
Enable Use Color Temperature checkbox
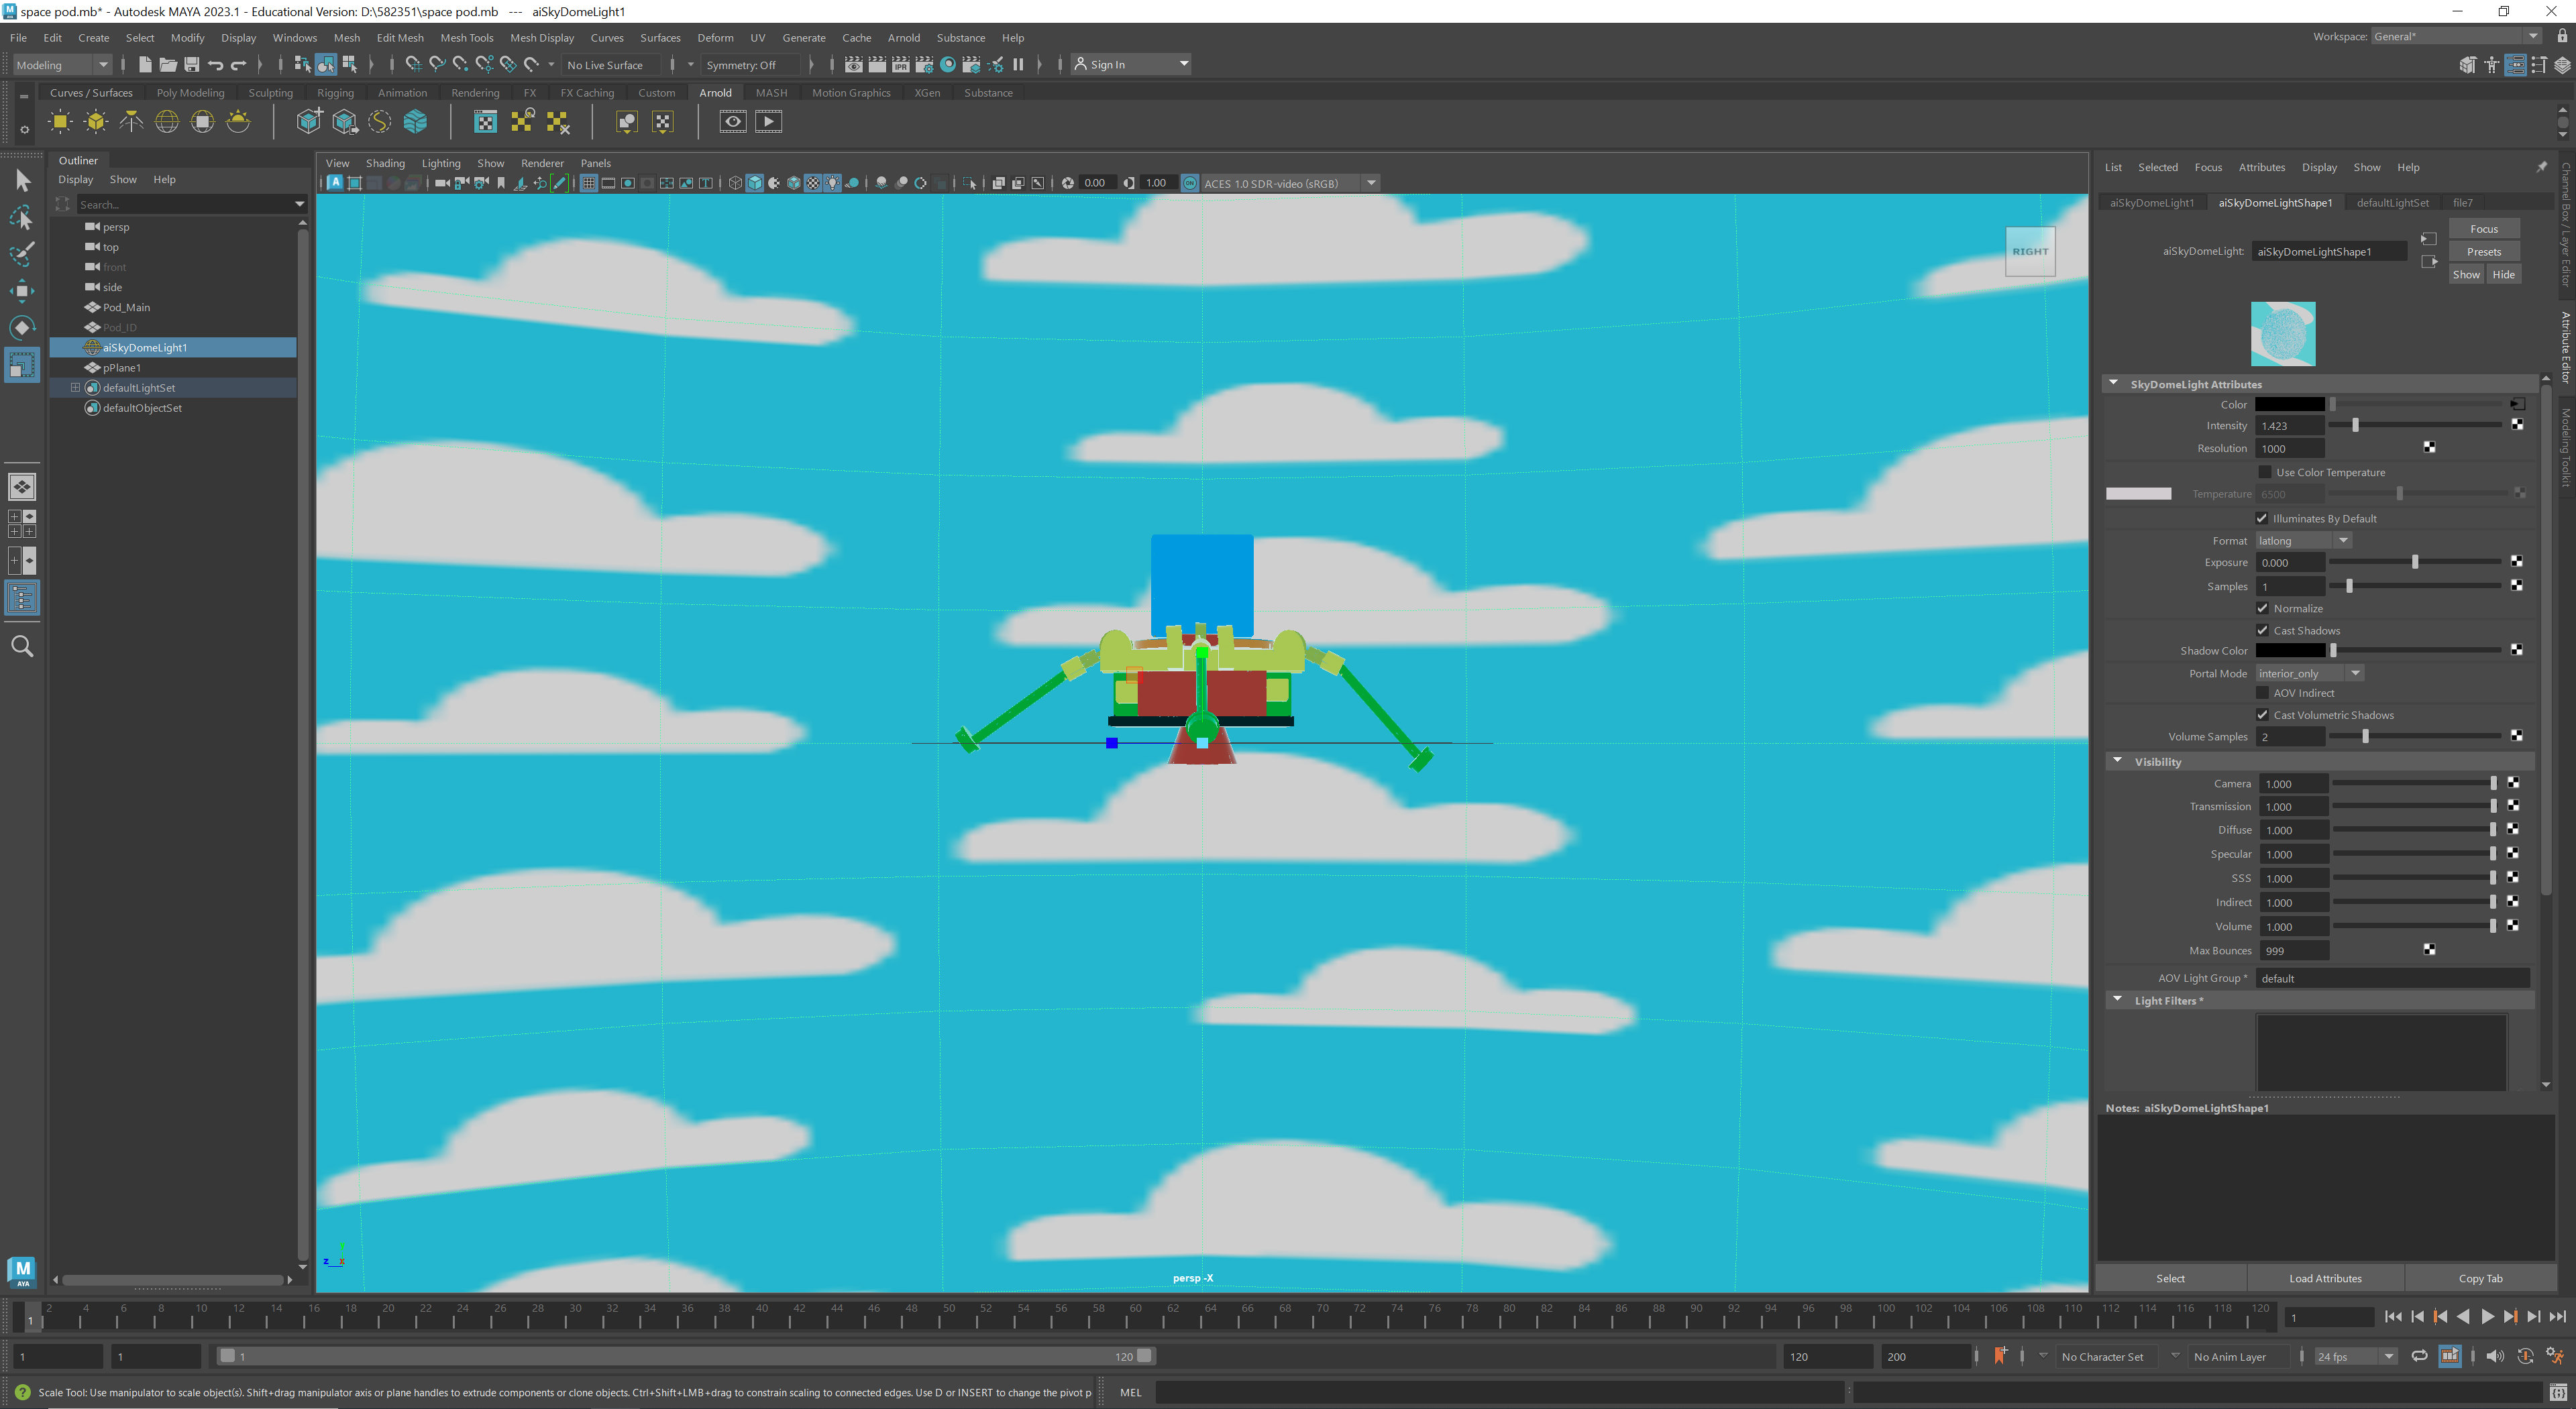tap(2265, 472)
